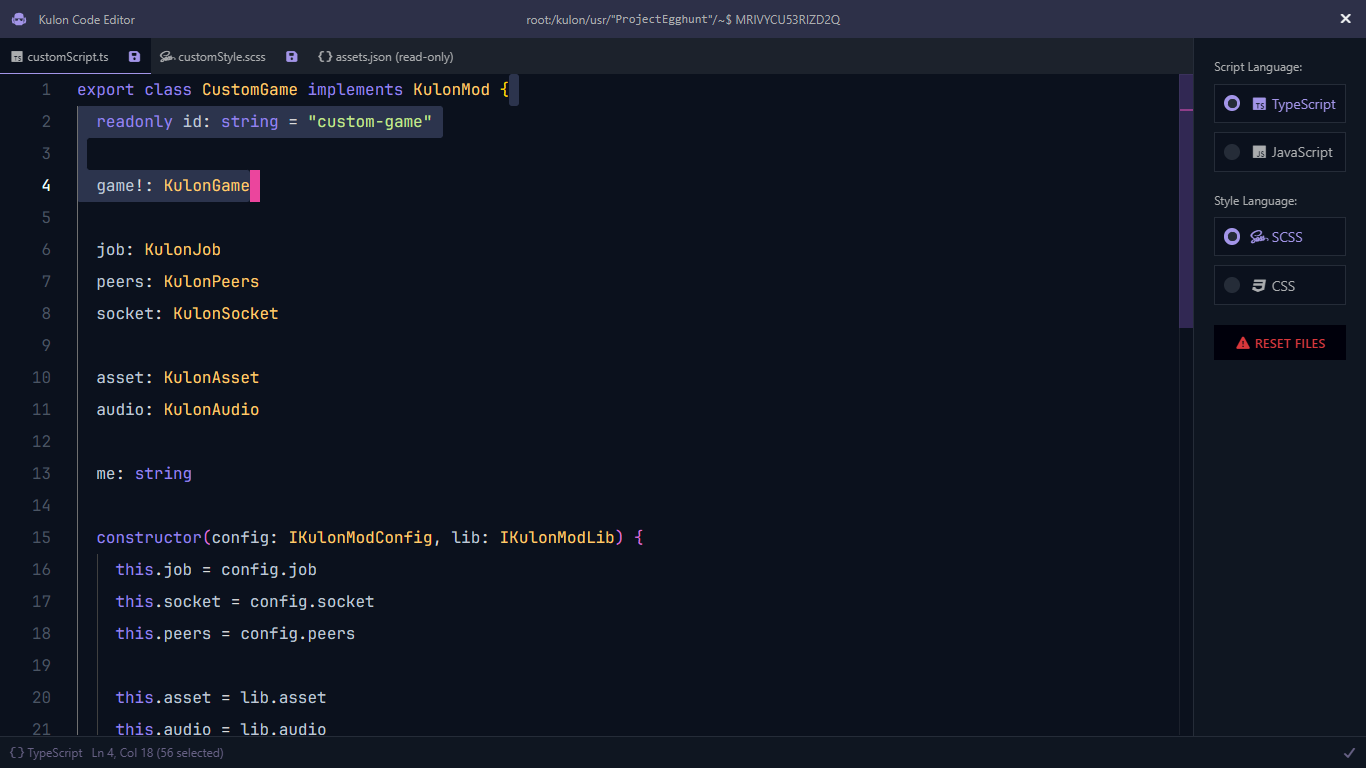The width and height of the screenshot is (1366, 768).
Task: Choose SCSS as the style language
Action: point(1280,237)
